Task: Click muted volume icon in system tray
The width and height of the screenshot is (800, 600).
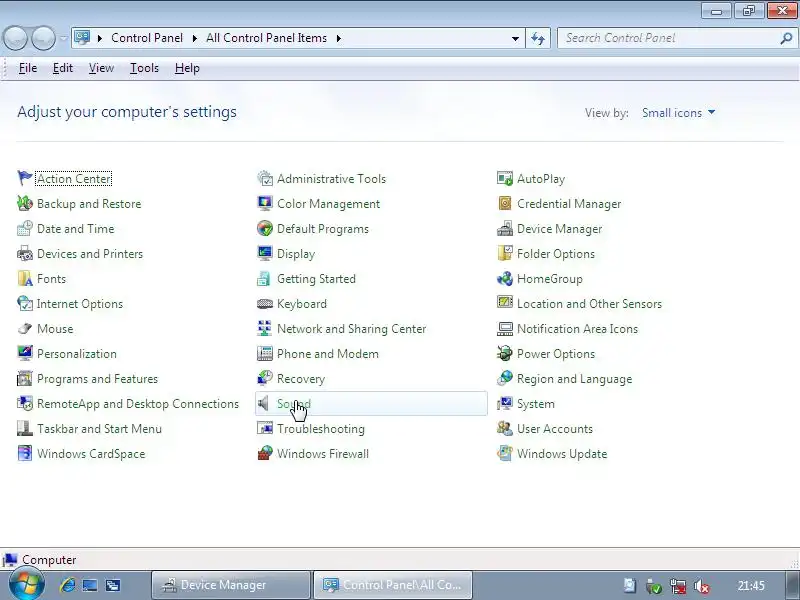Action: 702,586
